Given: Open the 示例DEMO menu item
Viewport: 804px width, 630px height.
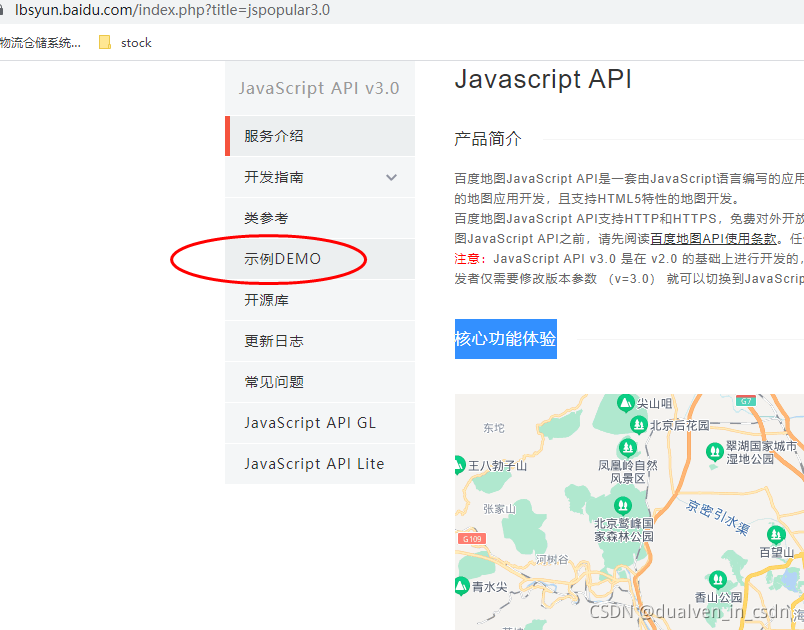Looking at the screenshot, I should (x=320, y=259).
